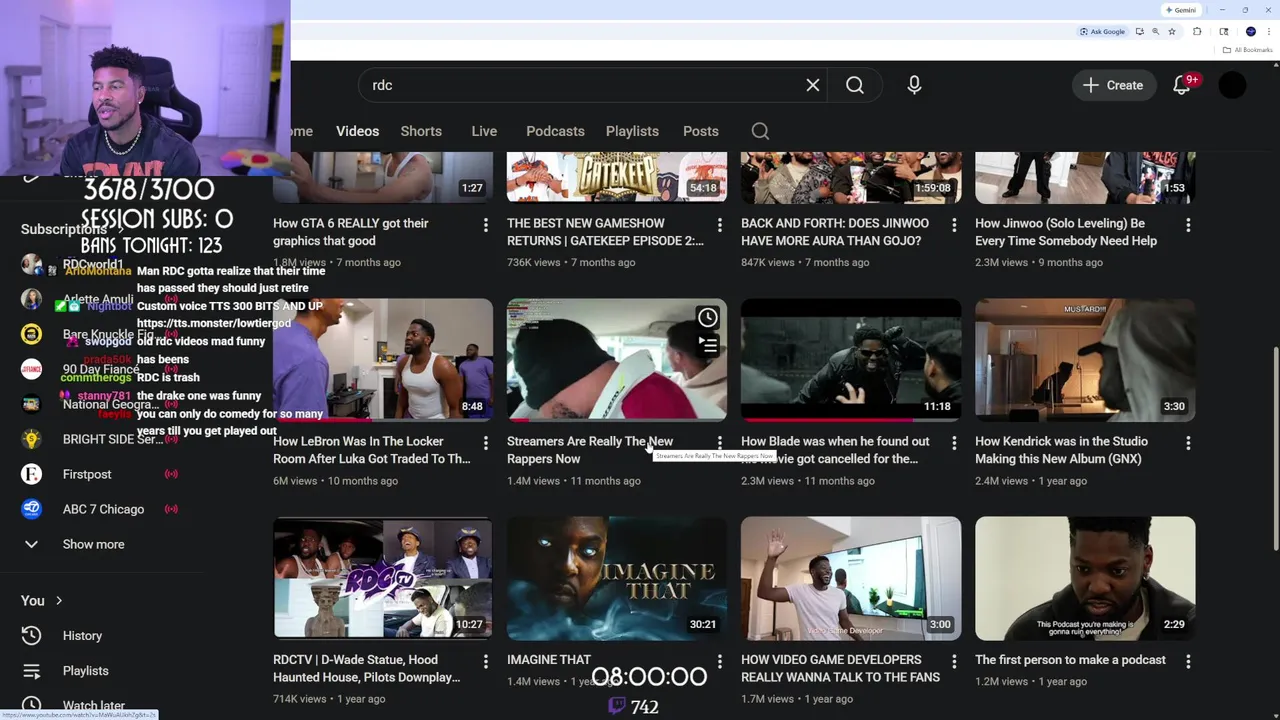Open options for How GTA 6 video
1280x720 pixels.
point(486,226)
